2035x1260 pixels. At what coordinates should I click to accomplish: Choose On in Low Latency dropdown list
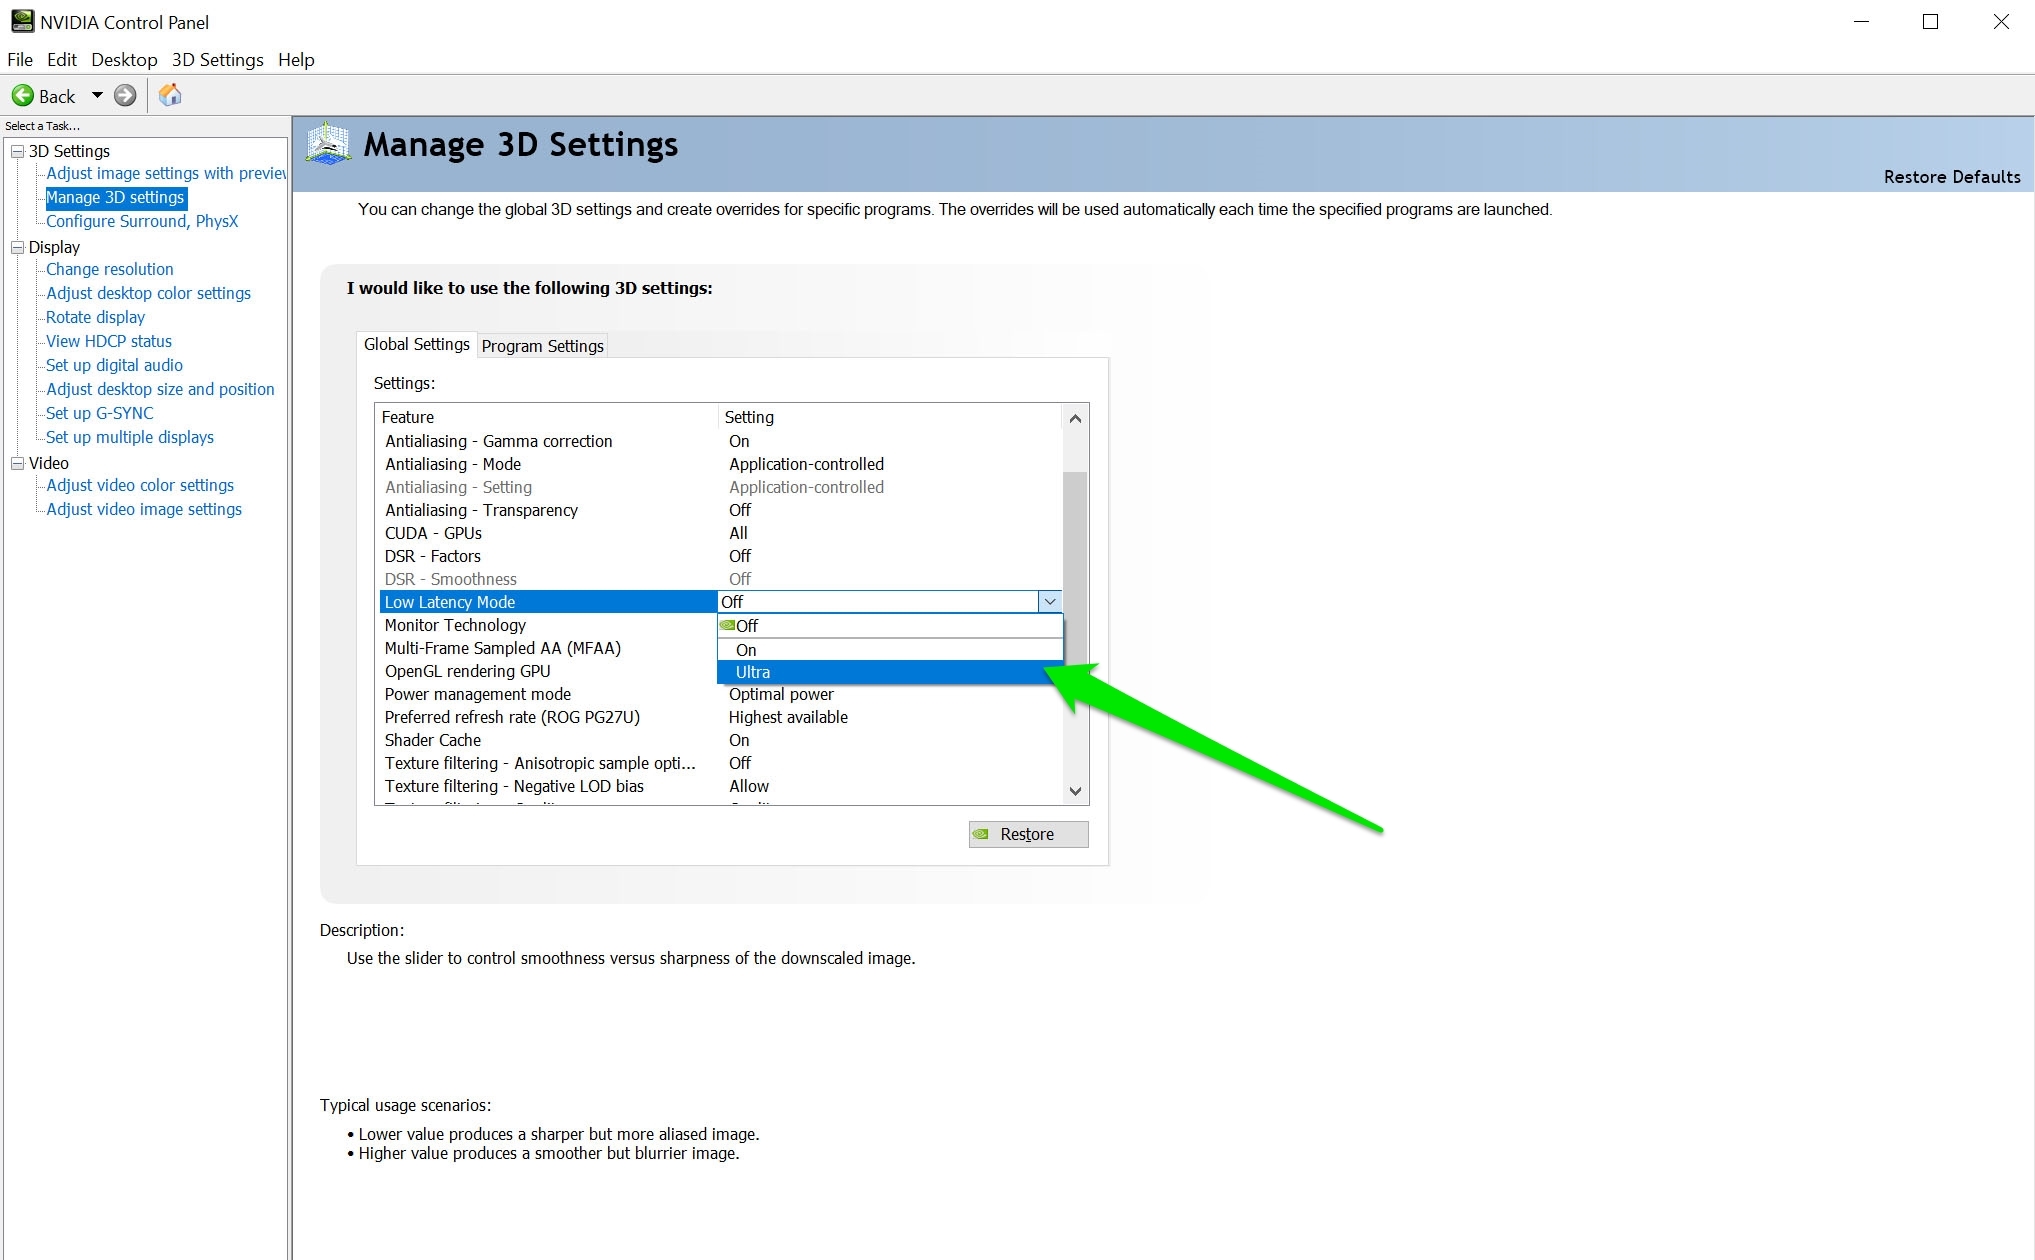[889, 650]
